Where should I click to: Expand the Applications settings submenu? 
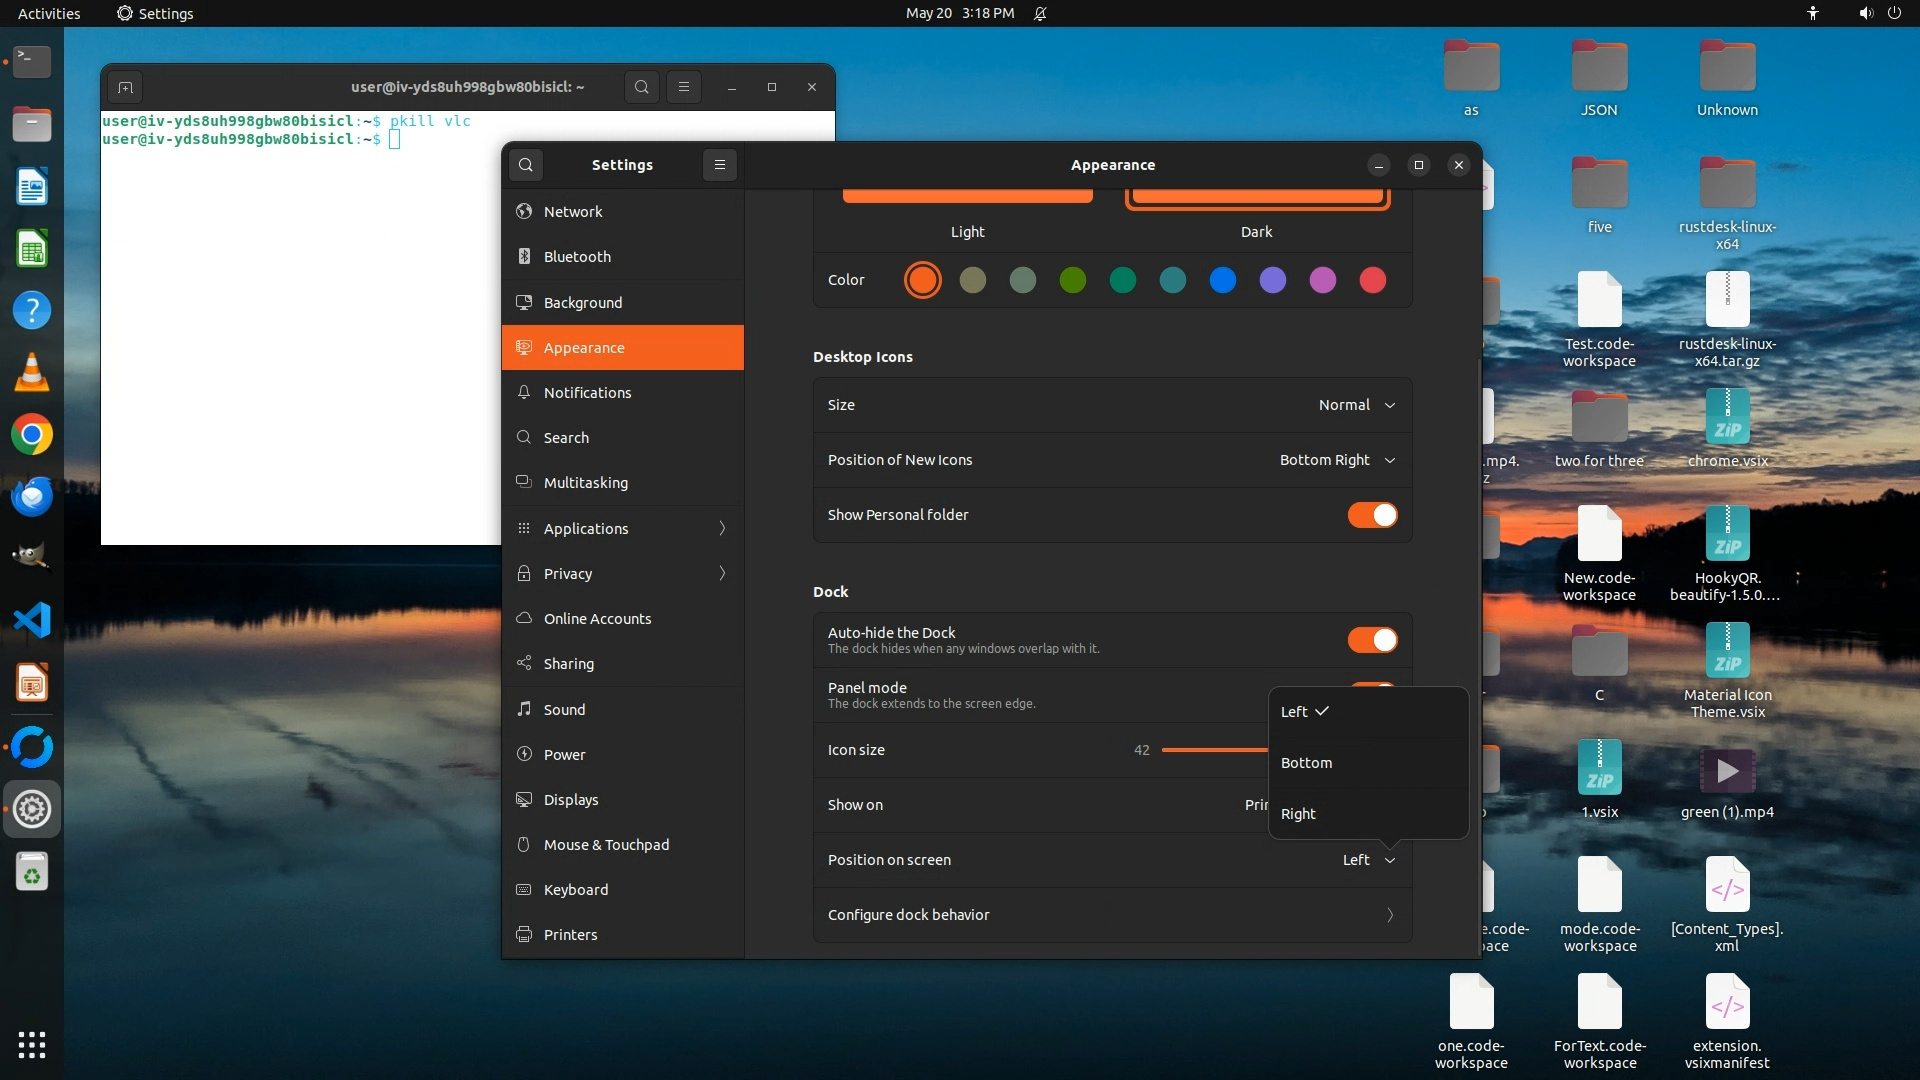click(x=622, y=528)
